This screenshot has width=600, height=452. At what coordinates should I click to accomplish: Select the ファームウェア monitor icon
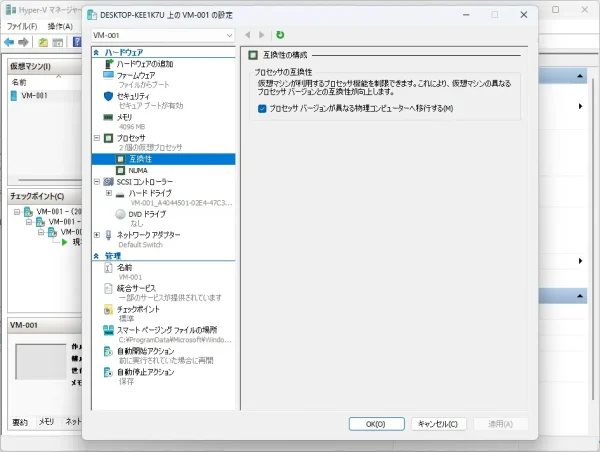pos(108,75)
